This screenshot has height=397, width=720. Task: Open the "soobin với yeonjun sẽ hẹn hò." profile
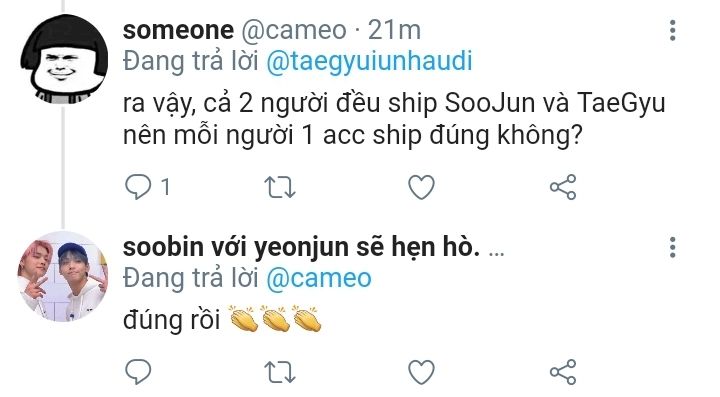click(301, 247)
